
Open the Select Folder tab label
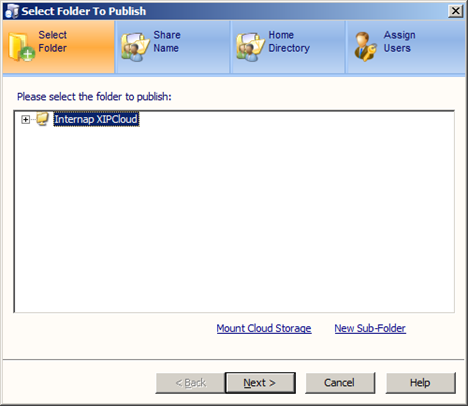point(53,41)
